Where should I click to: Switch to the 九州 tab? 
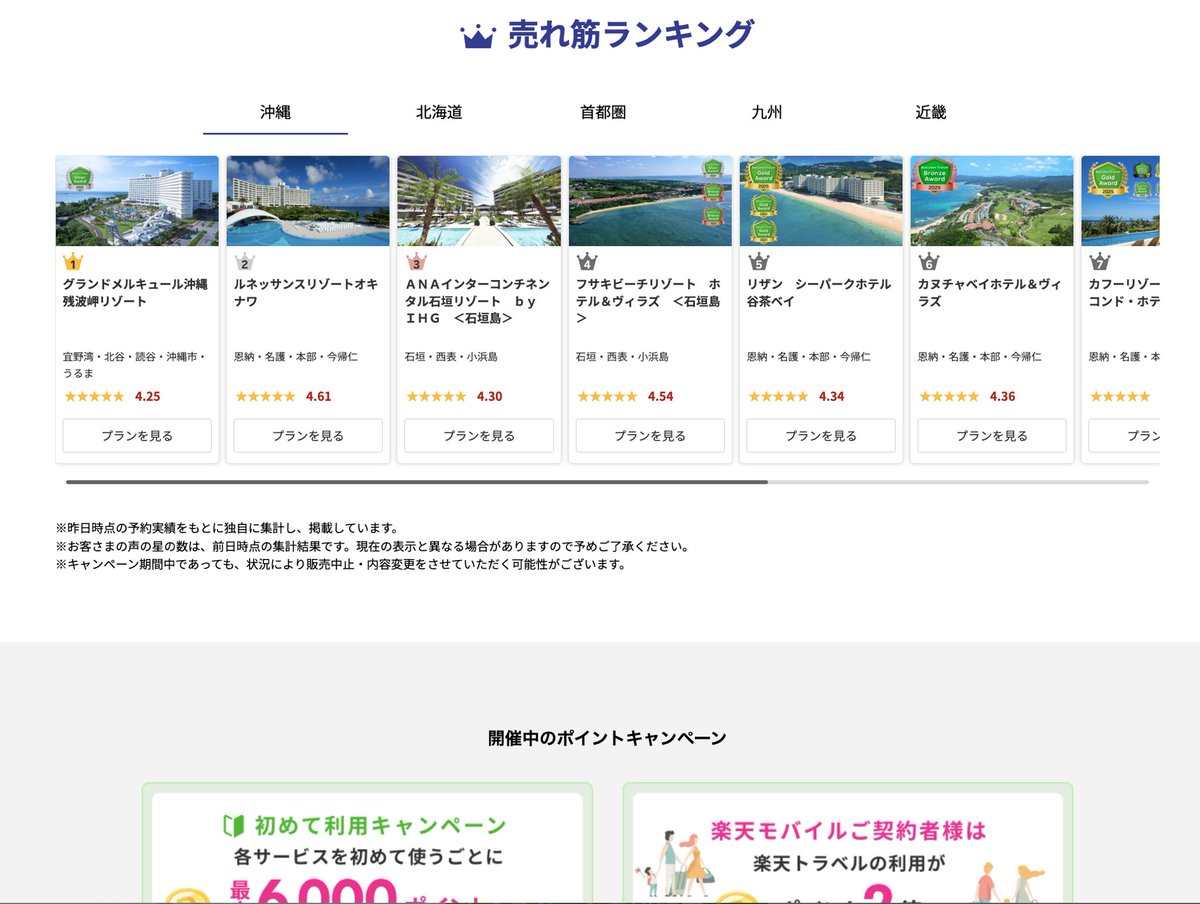[x=767, y=113]
